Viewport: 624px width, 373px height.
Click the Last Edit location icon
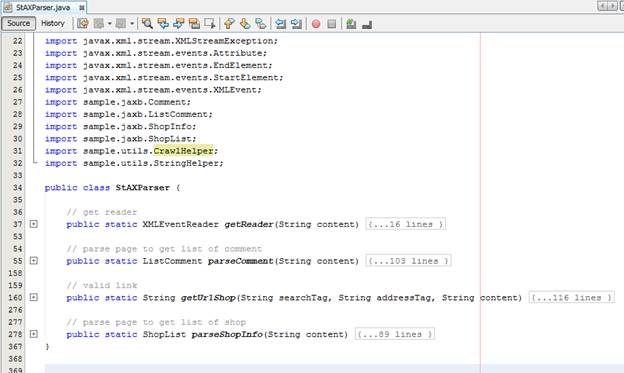click(83, 23)
